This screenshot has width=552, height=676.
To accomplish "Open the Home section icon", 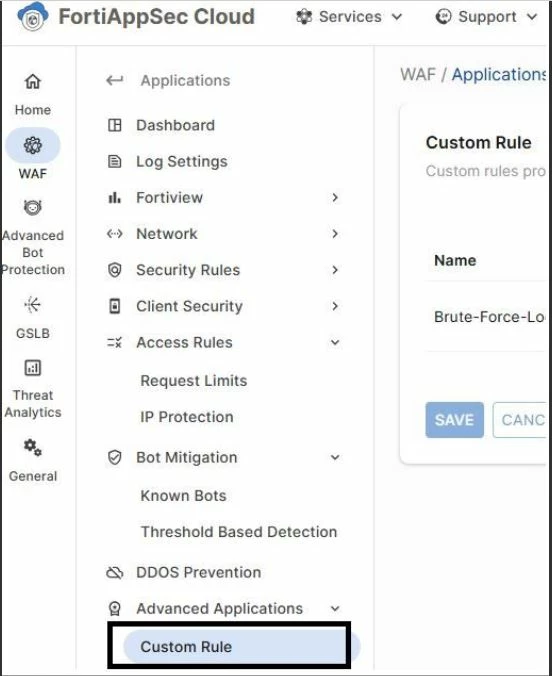I will coord(33,81).
